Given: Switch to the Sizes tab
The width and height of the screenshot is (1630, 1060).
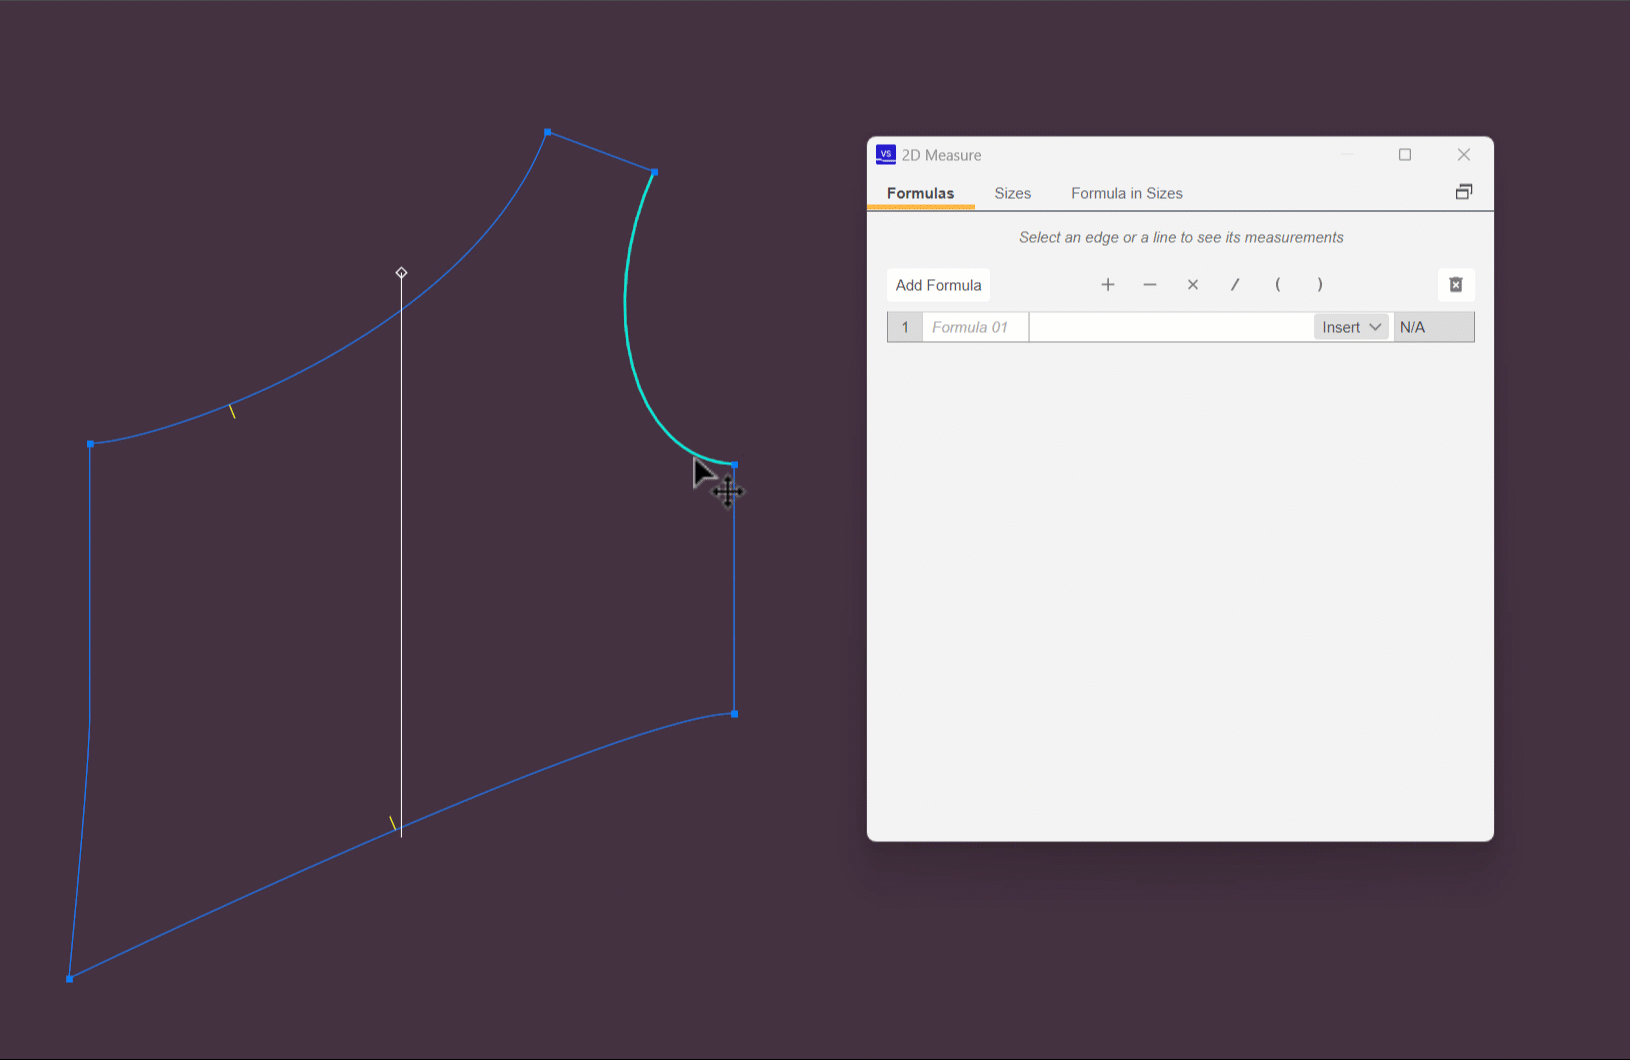Looking at the screenshot, I should pos(1012,193).
